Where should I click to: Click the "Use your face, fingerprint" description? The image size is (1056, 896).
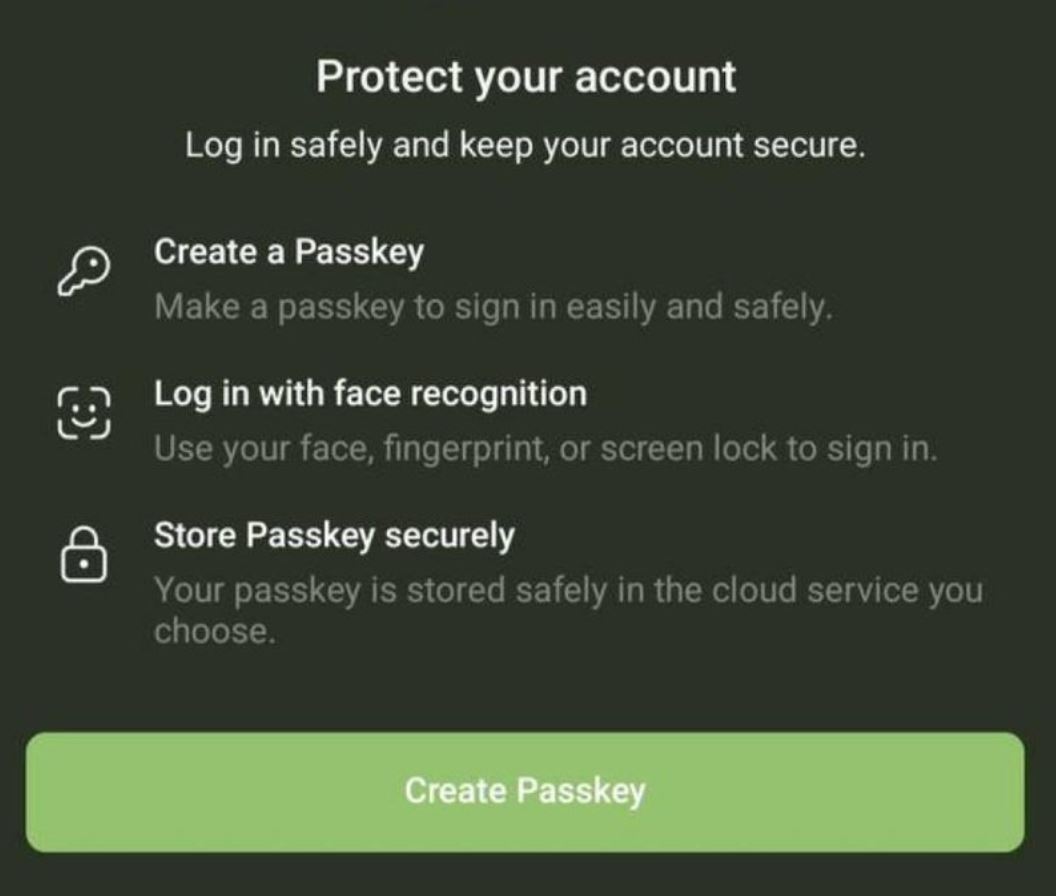[x=545, y=449]
